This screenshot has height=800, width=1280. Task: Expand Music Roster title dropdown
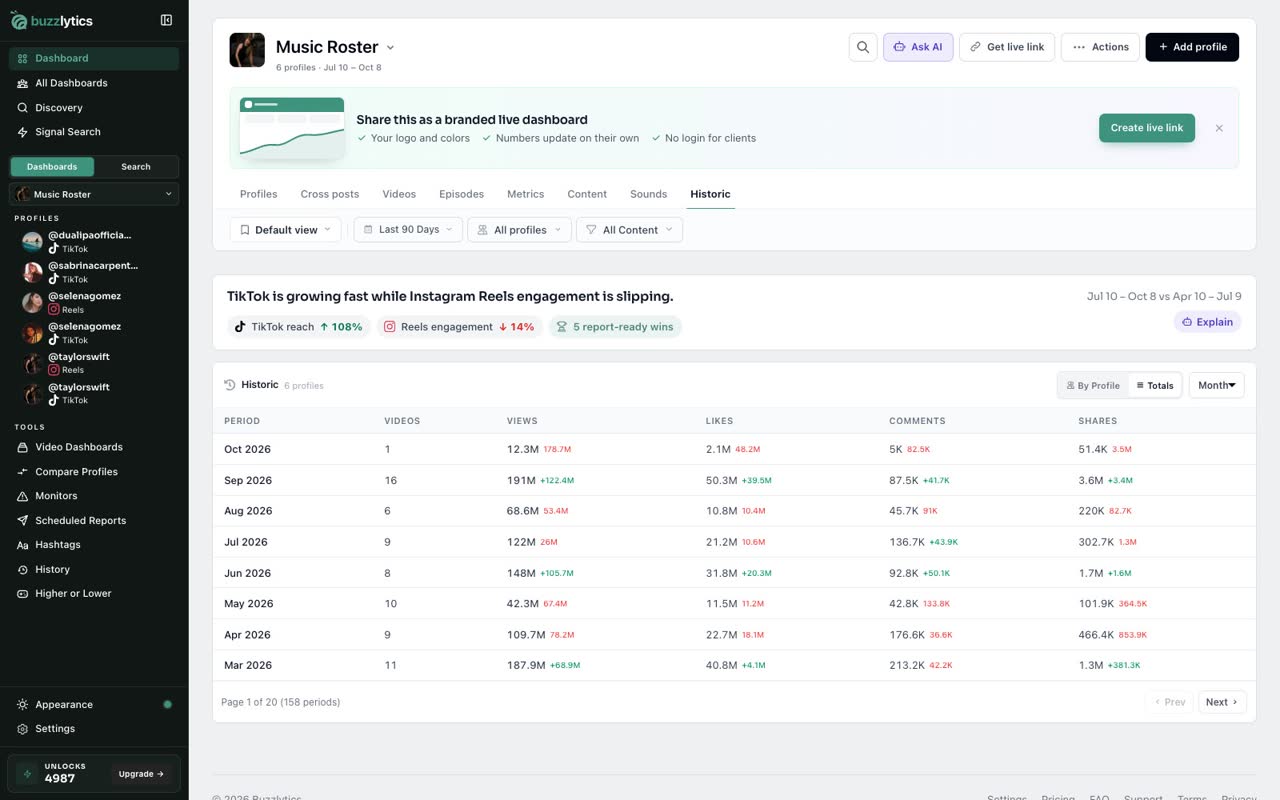coord(390,47)
